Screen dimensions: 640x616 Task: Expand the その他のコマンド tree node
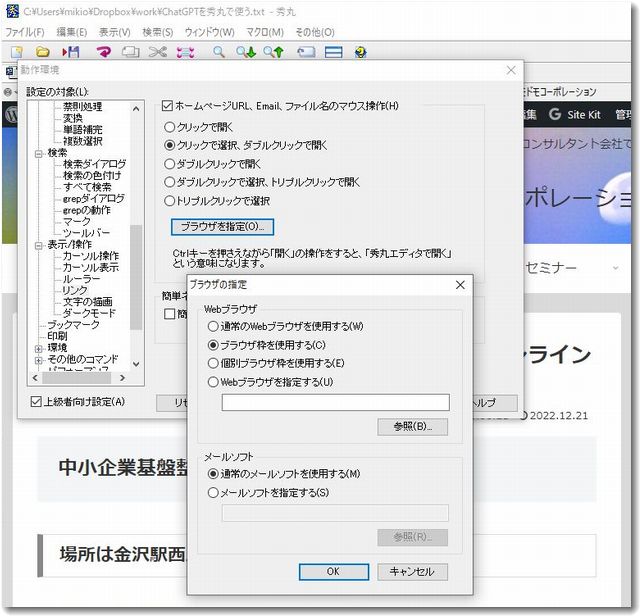pos(38,360)
